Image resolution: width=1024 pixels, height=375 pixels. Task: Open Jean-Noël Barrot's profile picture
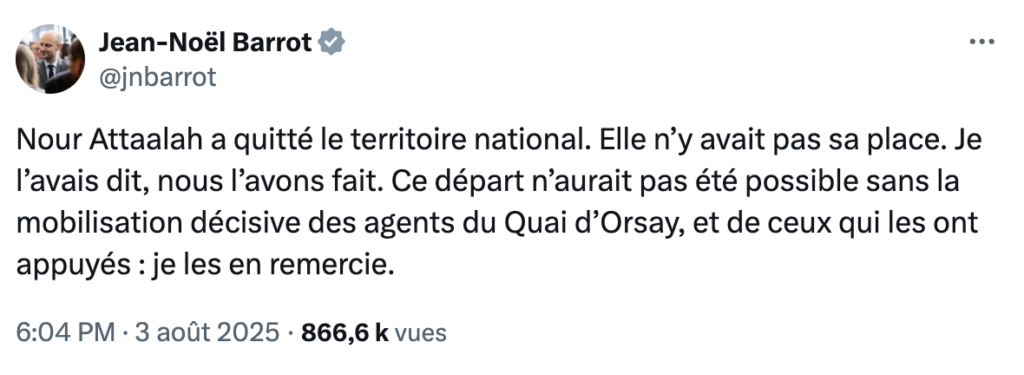tap(50, 59)
